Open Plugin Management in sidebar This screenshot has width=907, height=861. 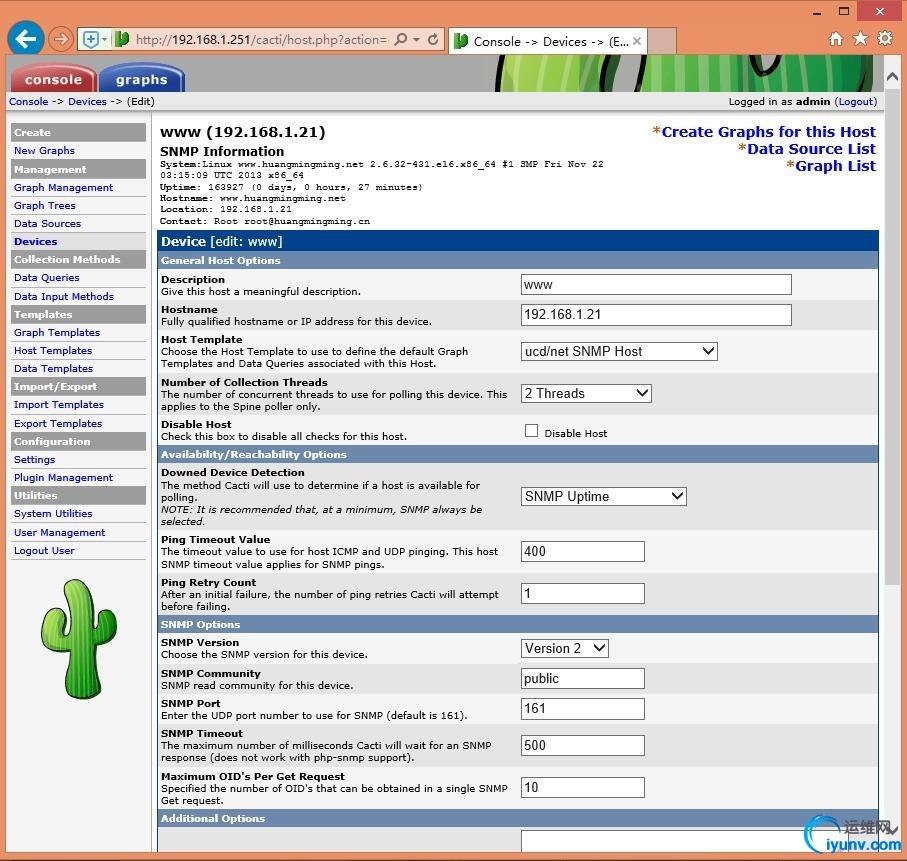point(64,477)
